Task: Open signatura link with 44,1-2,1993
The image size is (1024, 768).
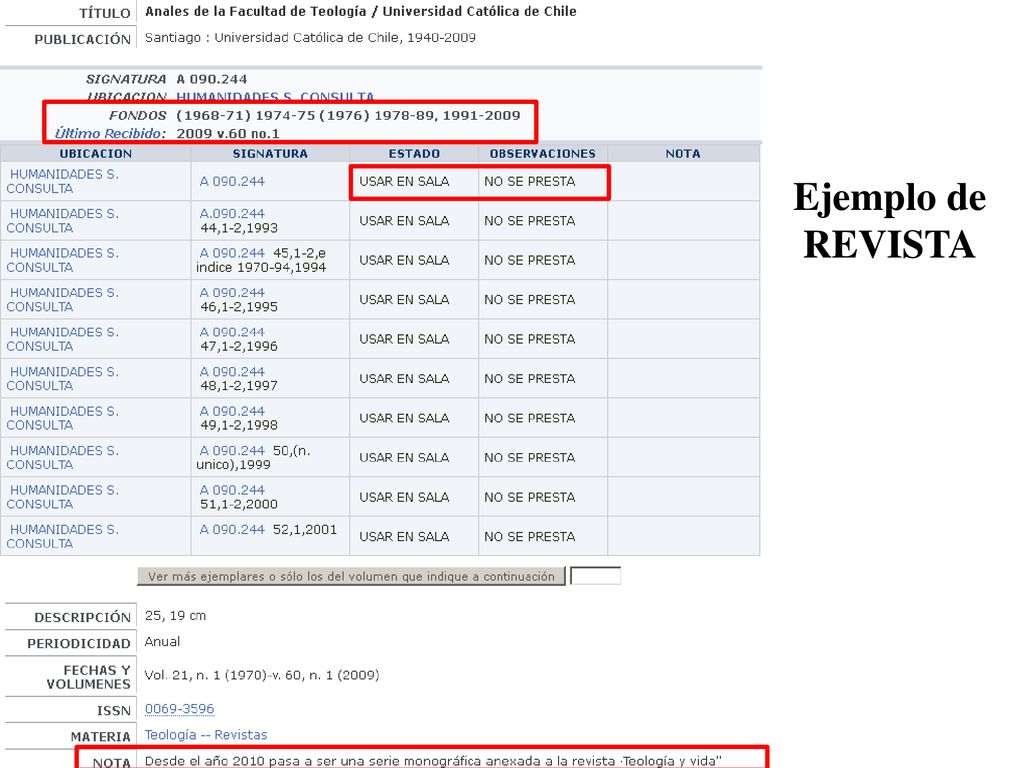Action: [232, 214]
